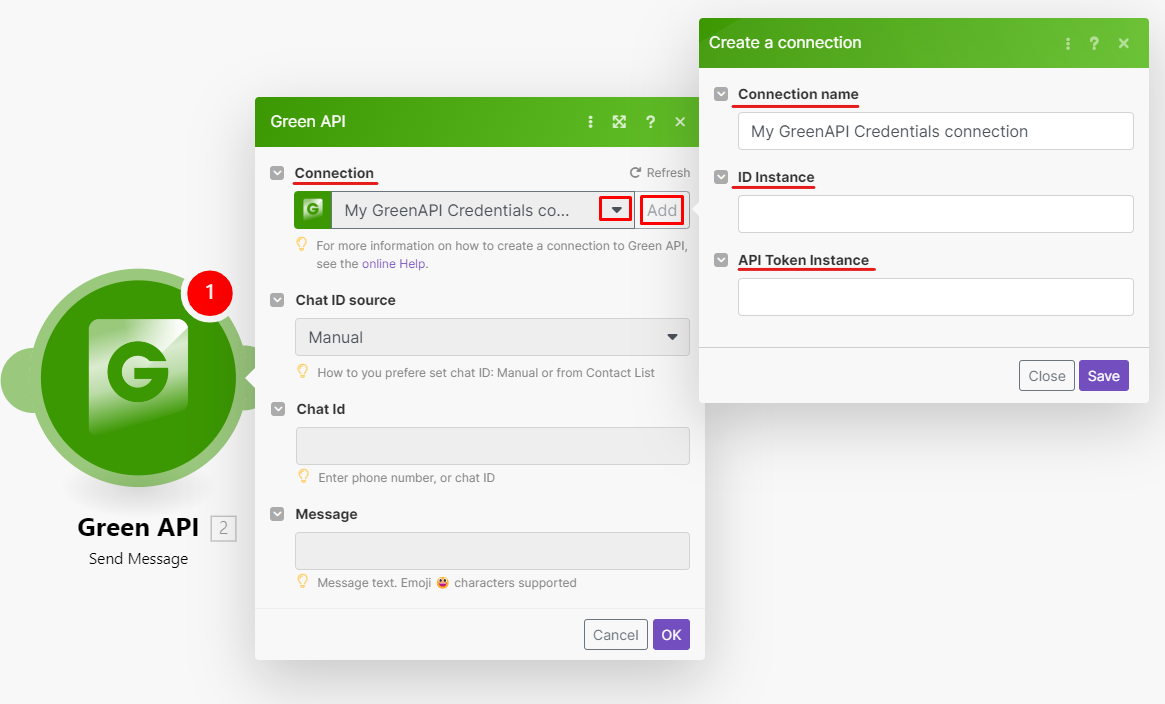1165x704 pixels.
Task: Open the online Help link
Action: (394, 264)
